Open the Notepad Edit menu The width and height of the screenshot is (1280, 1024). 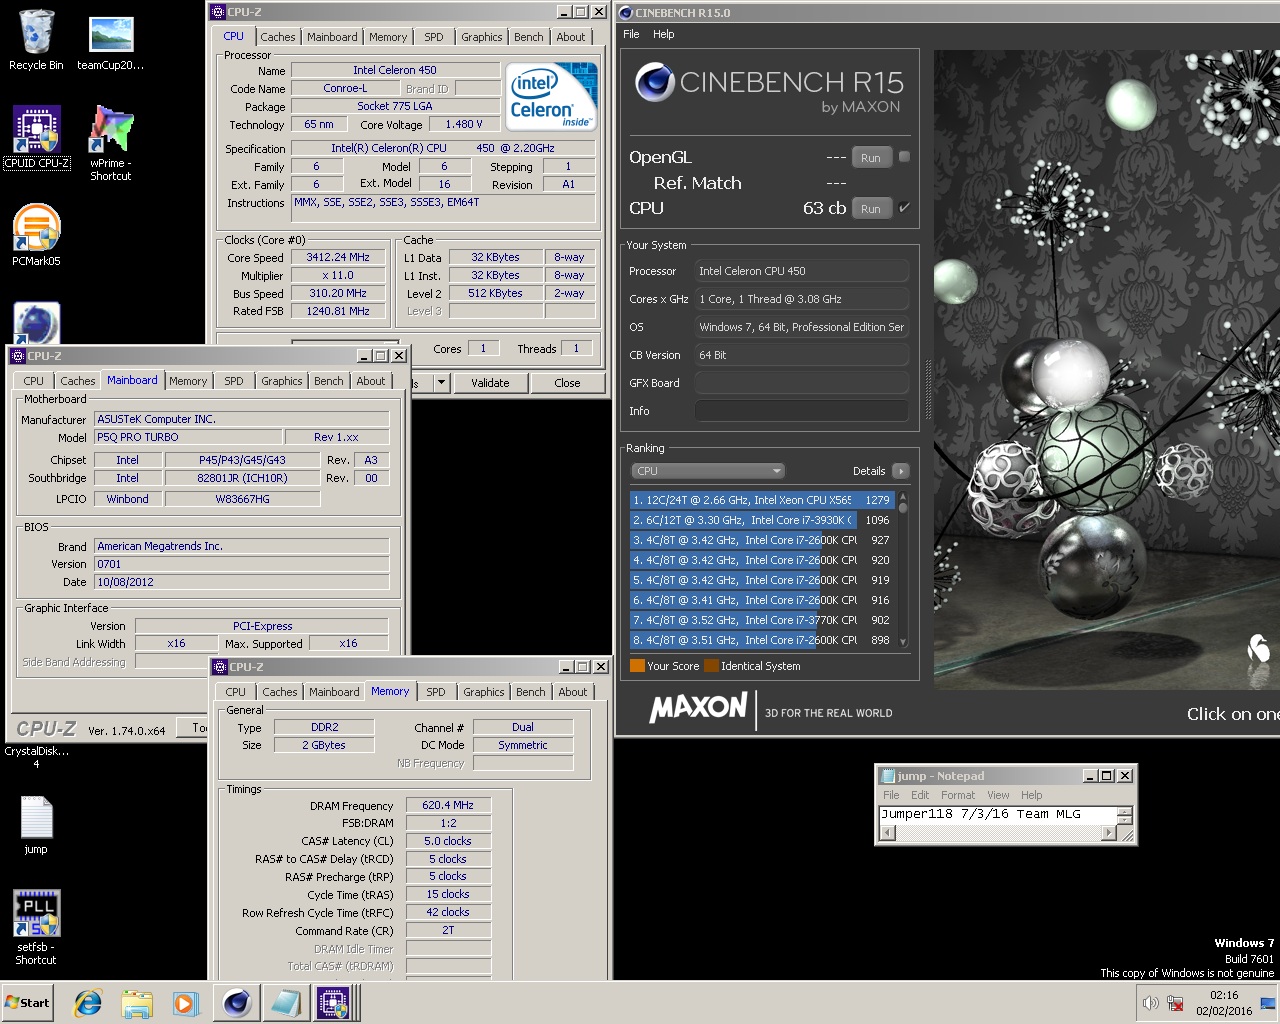tap(920, 795)
